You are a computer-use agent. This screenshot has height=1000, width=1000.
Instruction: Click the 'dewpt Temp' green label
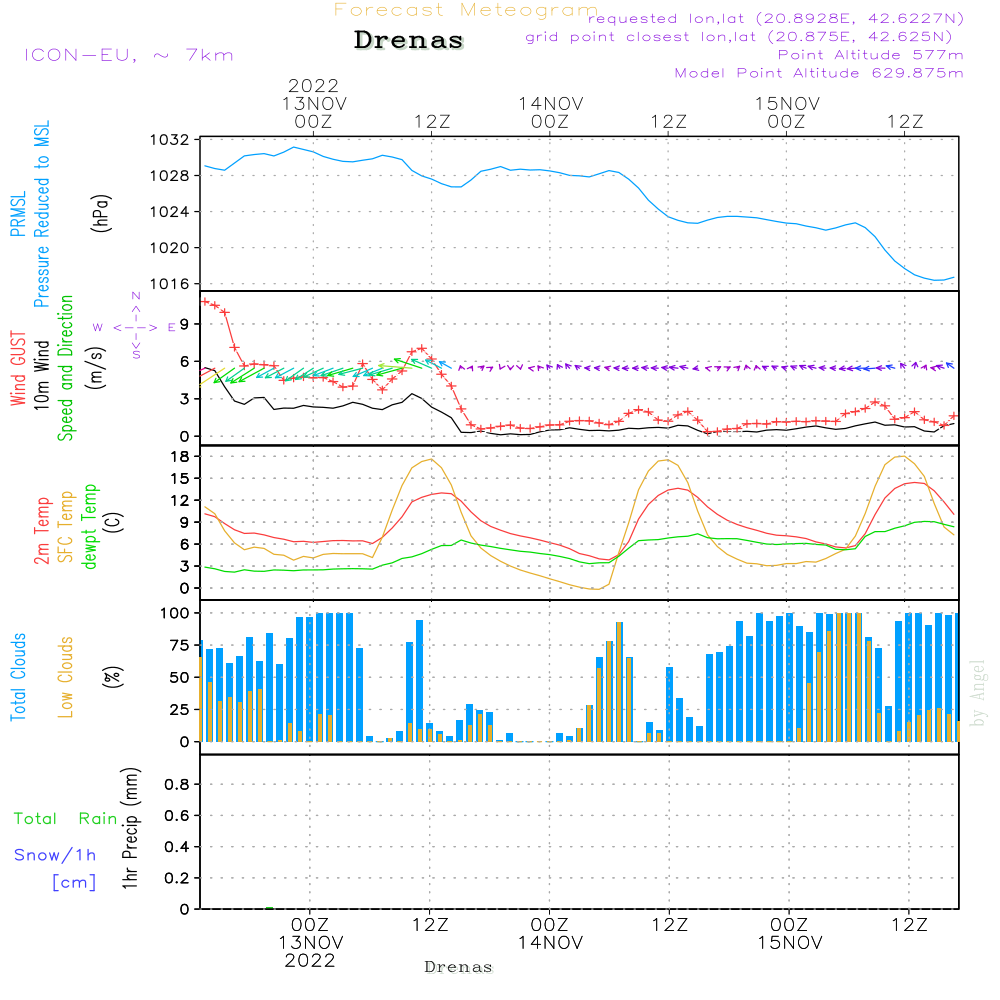[x=90, y=526]
